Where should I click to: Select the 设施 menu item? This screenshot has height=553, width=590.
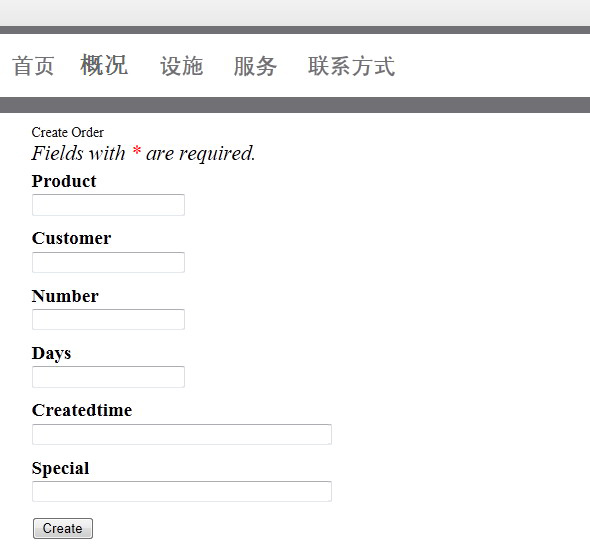click(182, 66)
